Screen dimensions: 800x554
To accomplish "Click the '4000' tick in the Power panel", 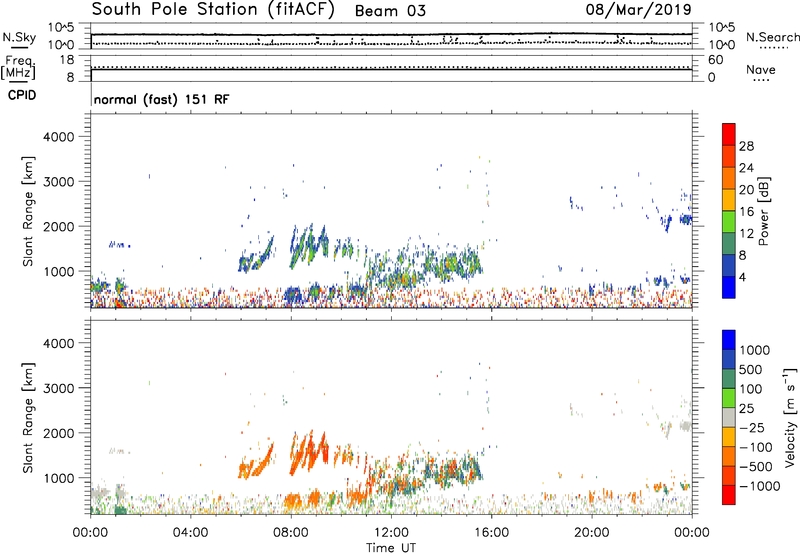I will [x=59, y=137].
